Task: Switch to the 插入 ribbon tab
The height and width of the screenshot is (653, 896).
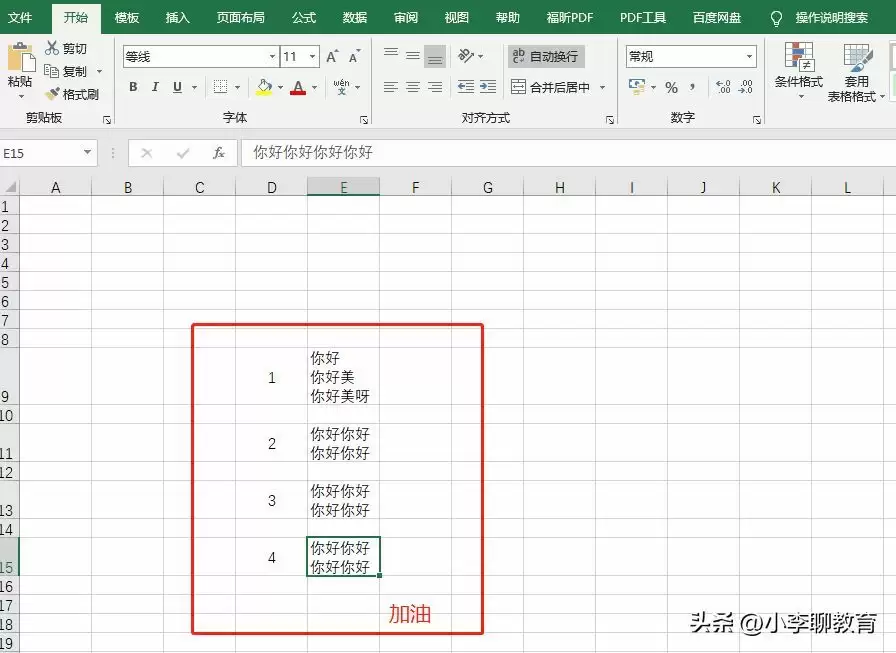Action: [x=177, y=17]
